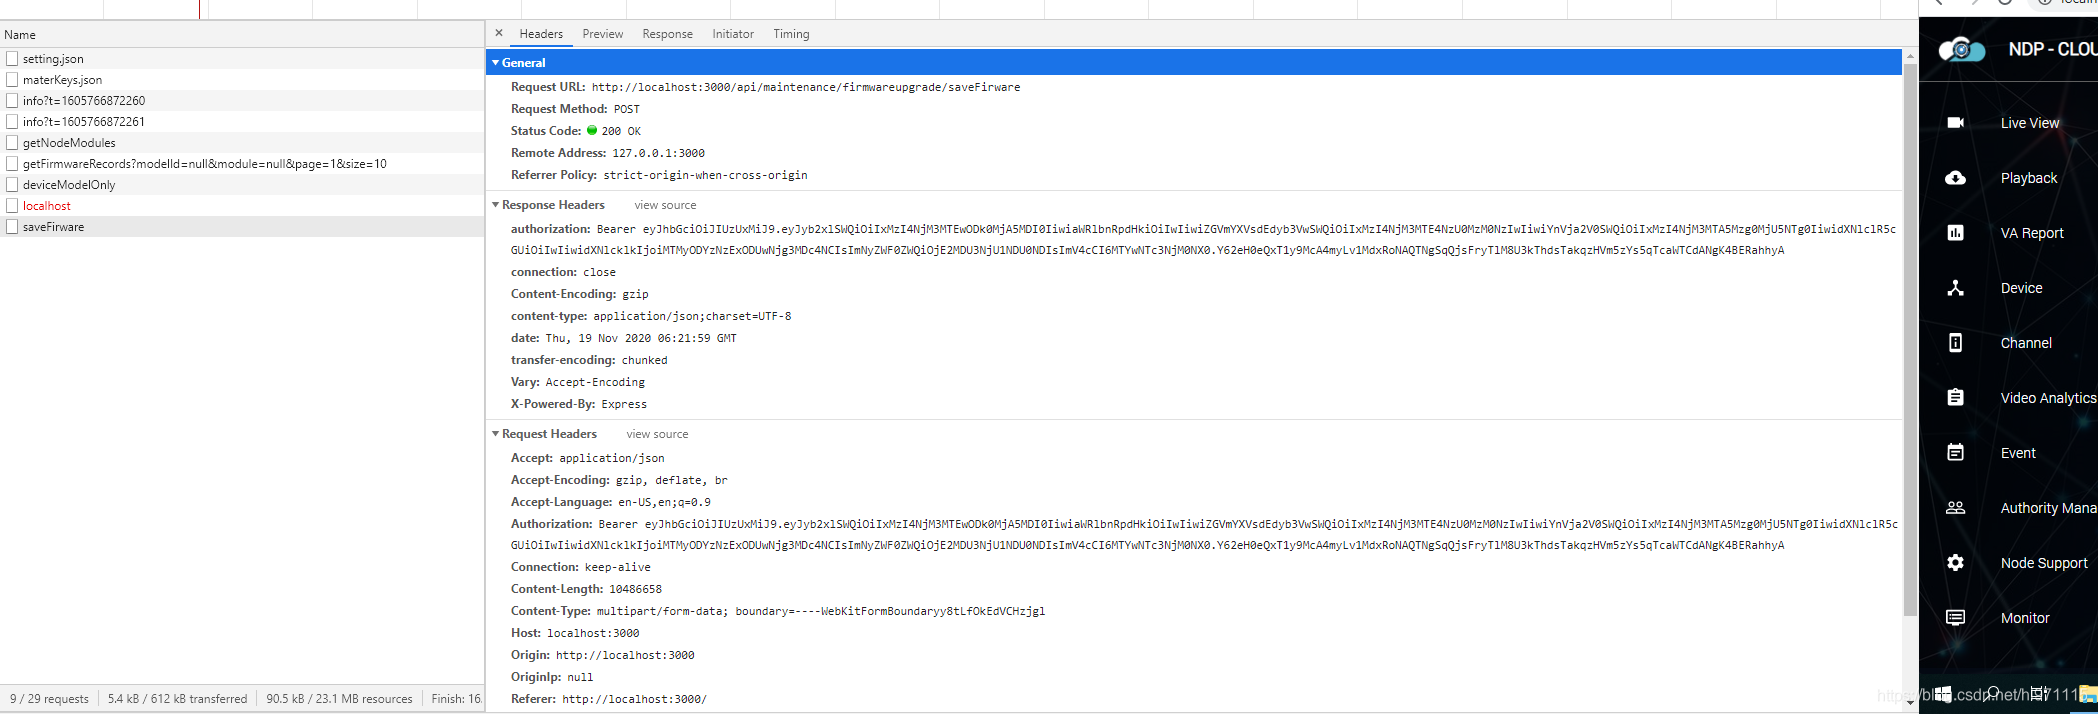The height and width of the screenshot is (714, 2098).
Task: Open the Preview tab
Action: click(603, 34)
